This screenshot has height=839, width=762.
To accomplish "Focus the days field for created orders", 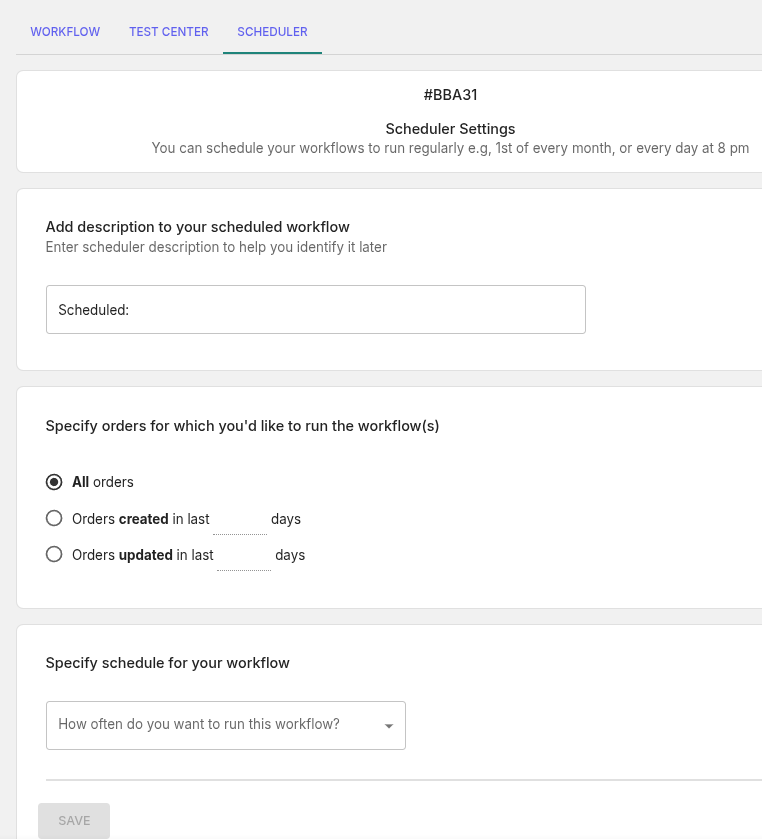I will [239, 520].
